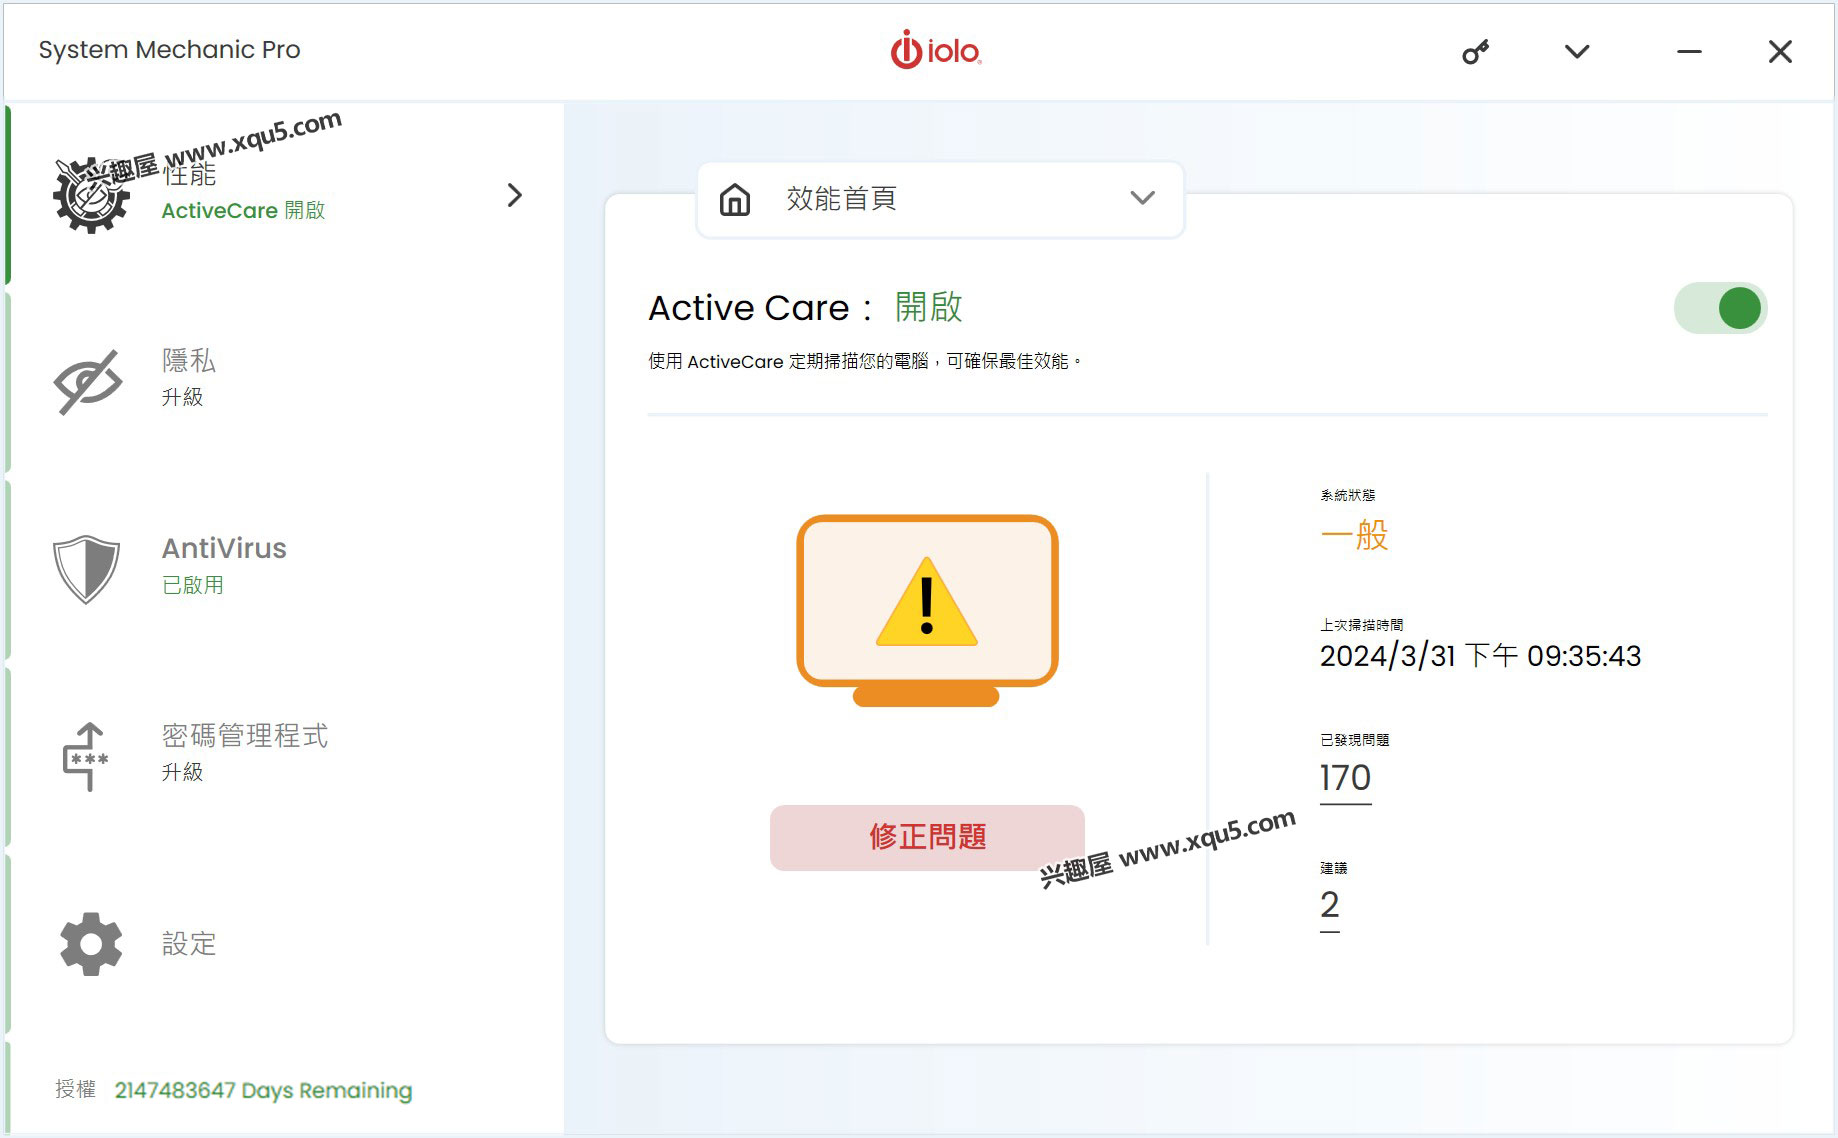Click the performance gear wrench icon
The image size is (1838, 1138).
point(91,195)
